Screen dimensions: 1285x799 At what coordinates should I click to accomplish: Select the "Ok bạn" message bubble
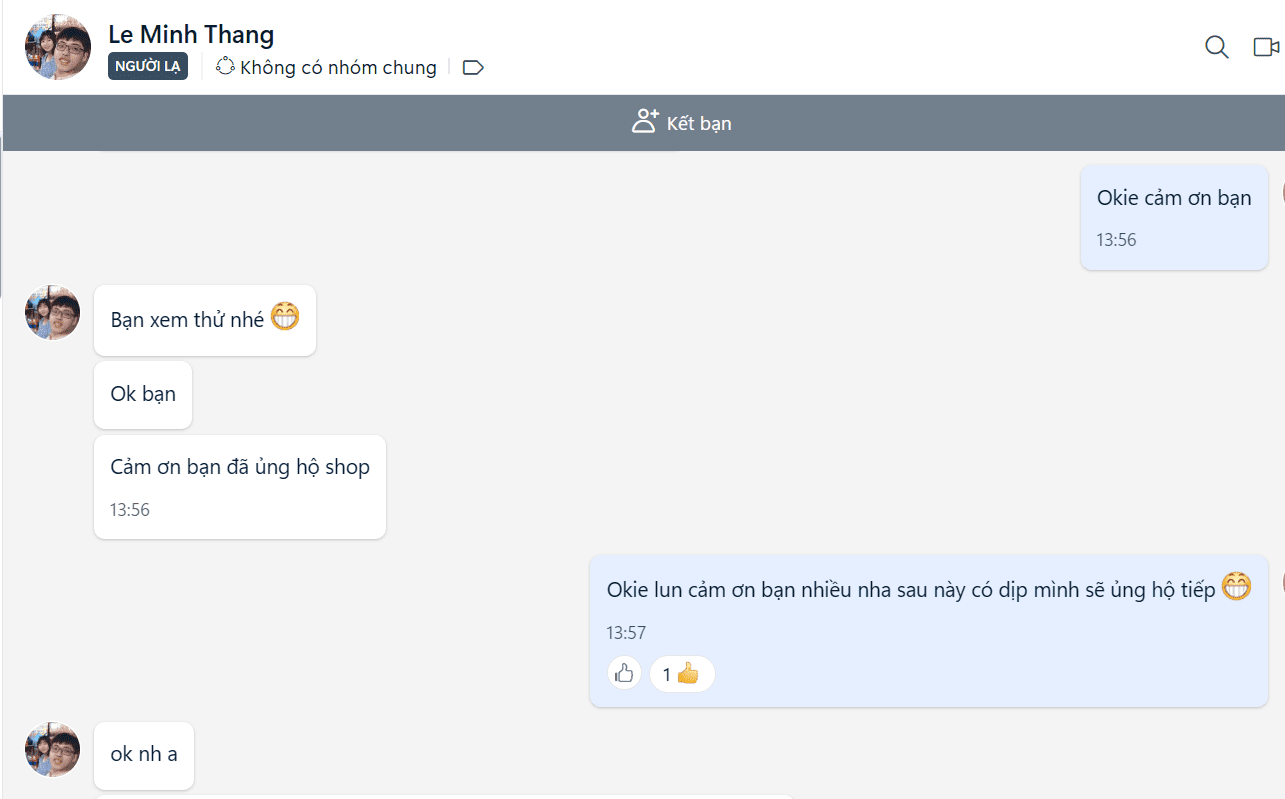pos(143,394)
